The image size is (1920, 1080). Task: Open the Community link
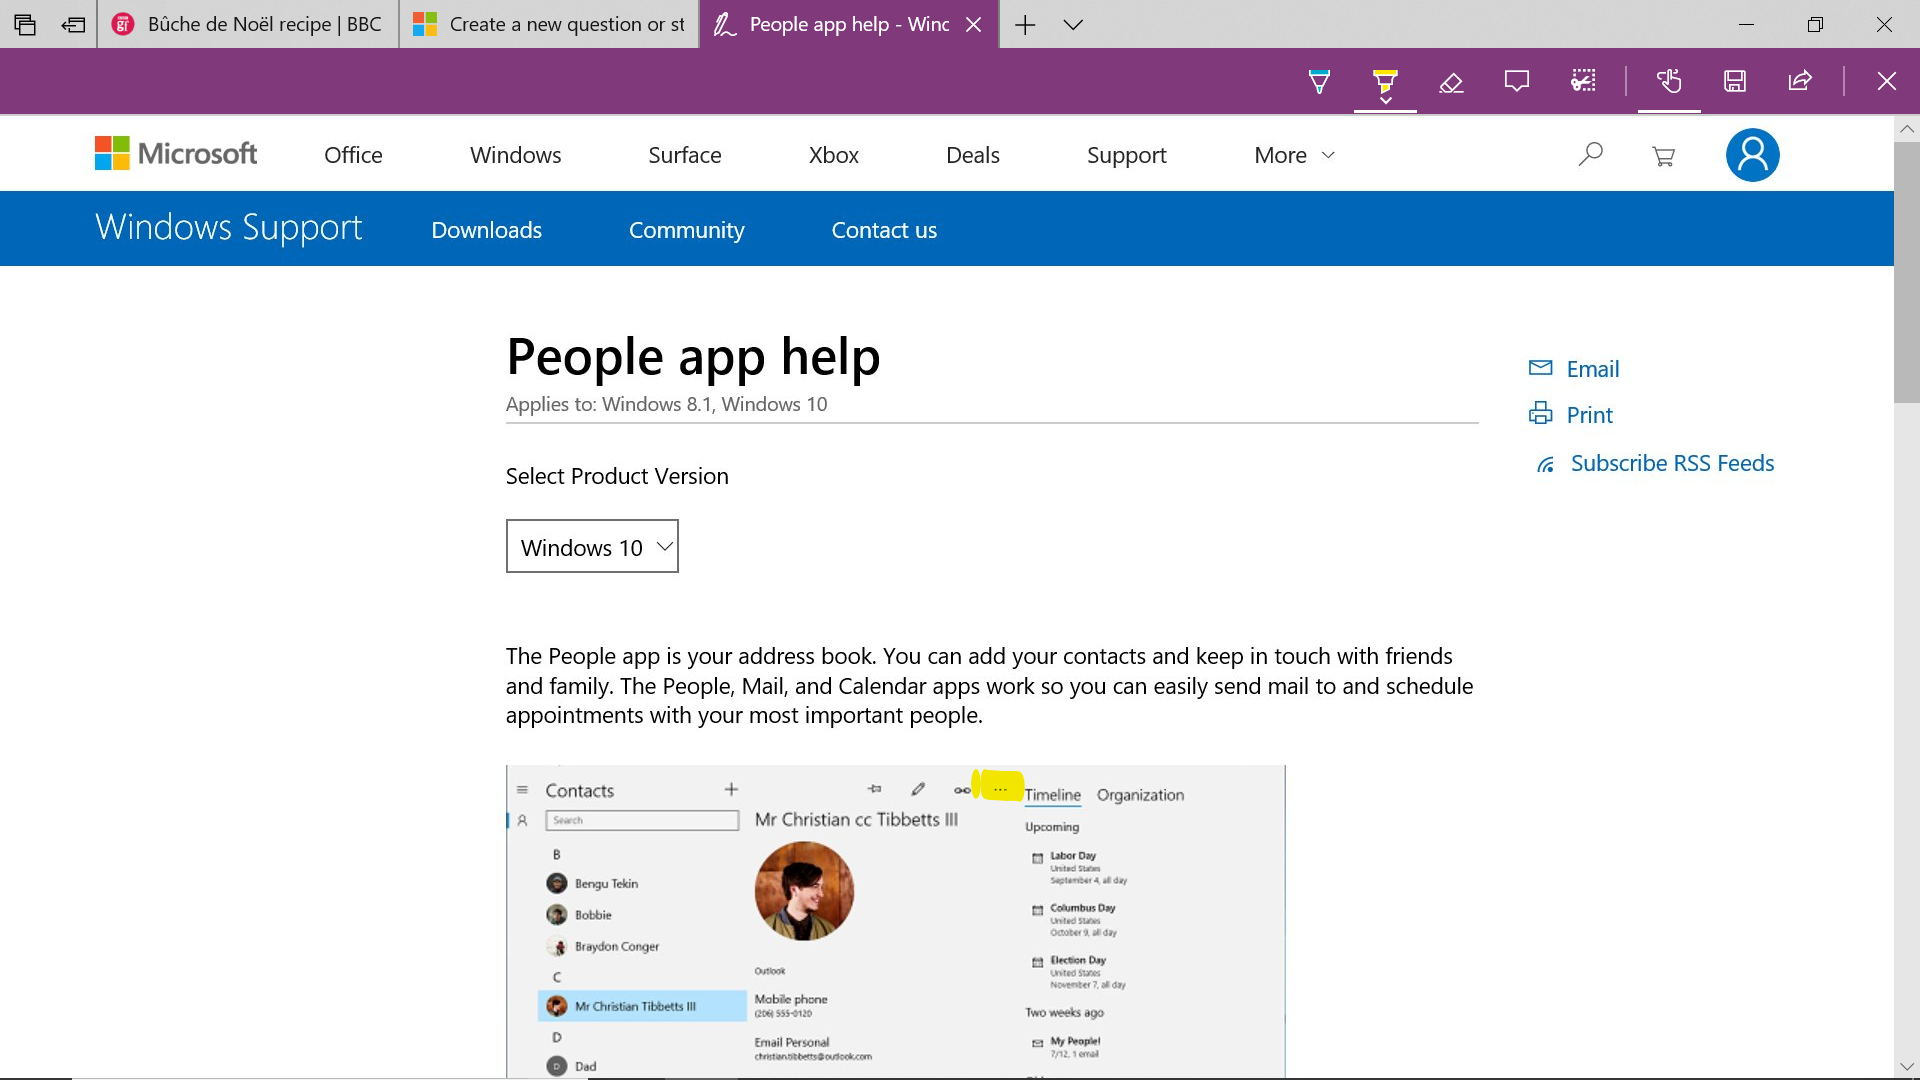(686, 230)
